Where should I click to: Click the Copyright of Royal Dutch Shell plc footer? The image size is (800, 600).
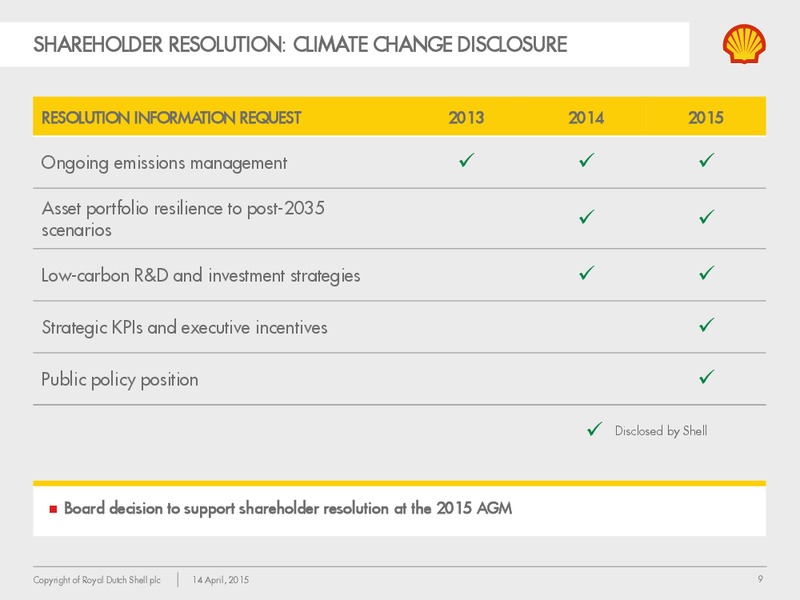97,580
